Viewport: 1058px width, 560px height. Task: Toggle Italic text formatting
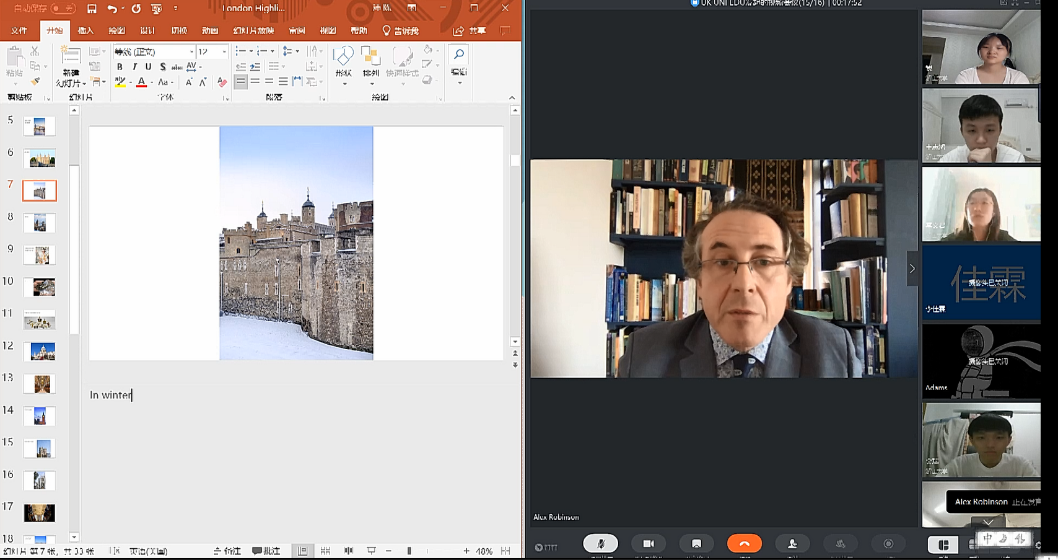[x=134, y=67]
